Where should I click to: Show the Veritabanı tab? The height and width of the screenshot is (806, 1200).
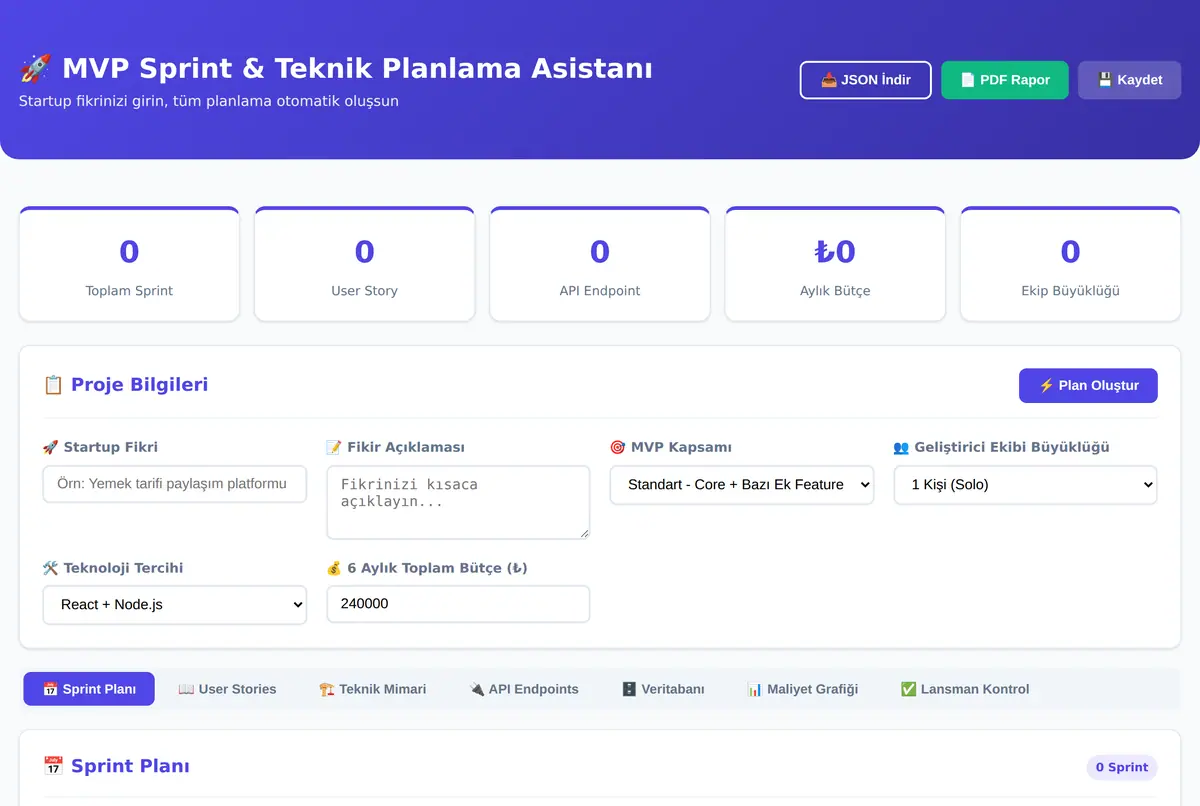pyautogui.click(x=663, y=689)
